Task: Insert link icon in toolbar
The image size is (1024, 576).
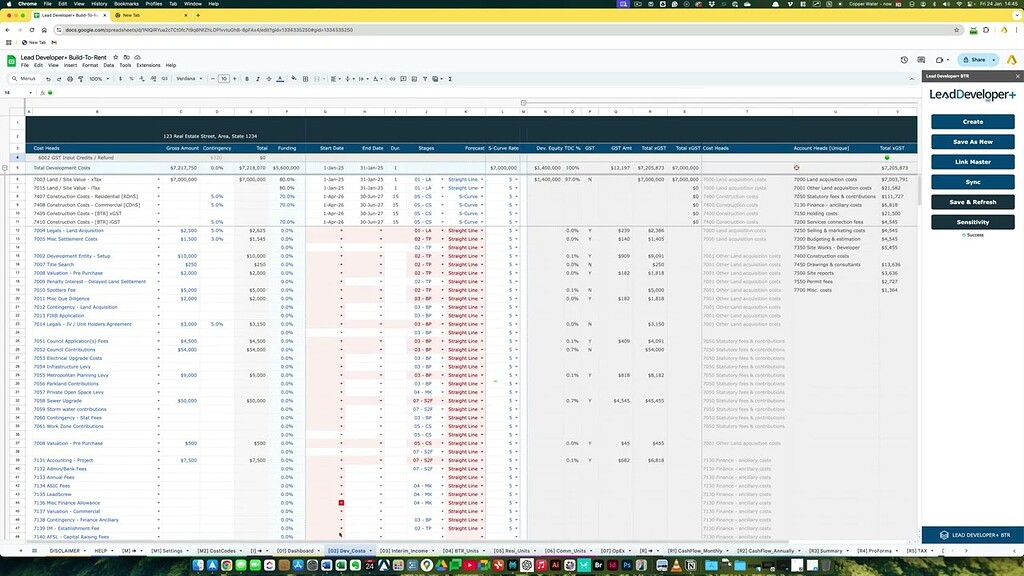Action: click(392, 79)
